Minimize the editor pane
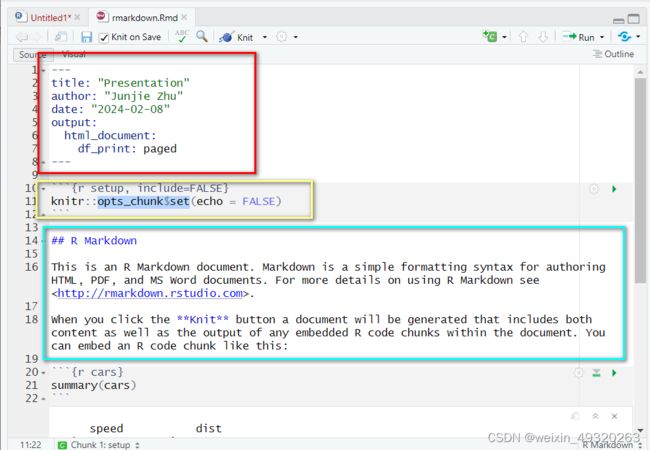 (618, 20)
